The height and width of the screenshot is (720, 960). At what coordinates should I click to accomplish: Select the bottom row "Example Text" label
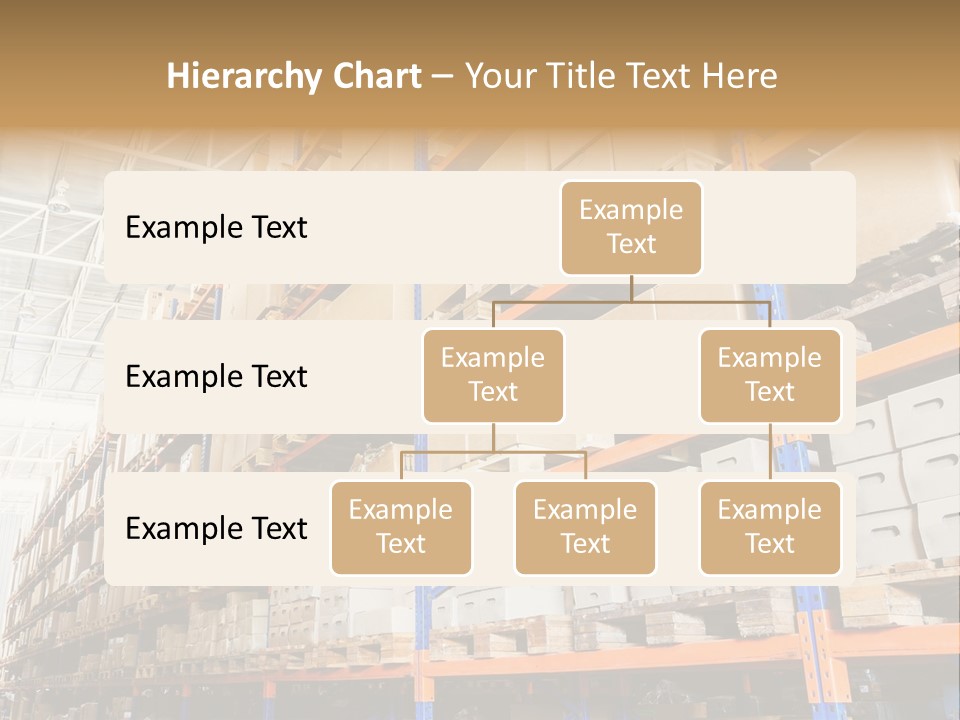coord(216,529)
